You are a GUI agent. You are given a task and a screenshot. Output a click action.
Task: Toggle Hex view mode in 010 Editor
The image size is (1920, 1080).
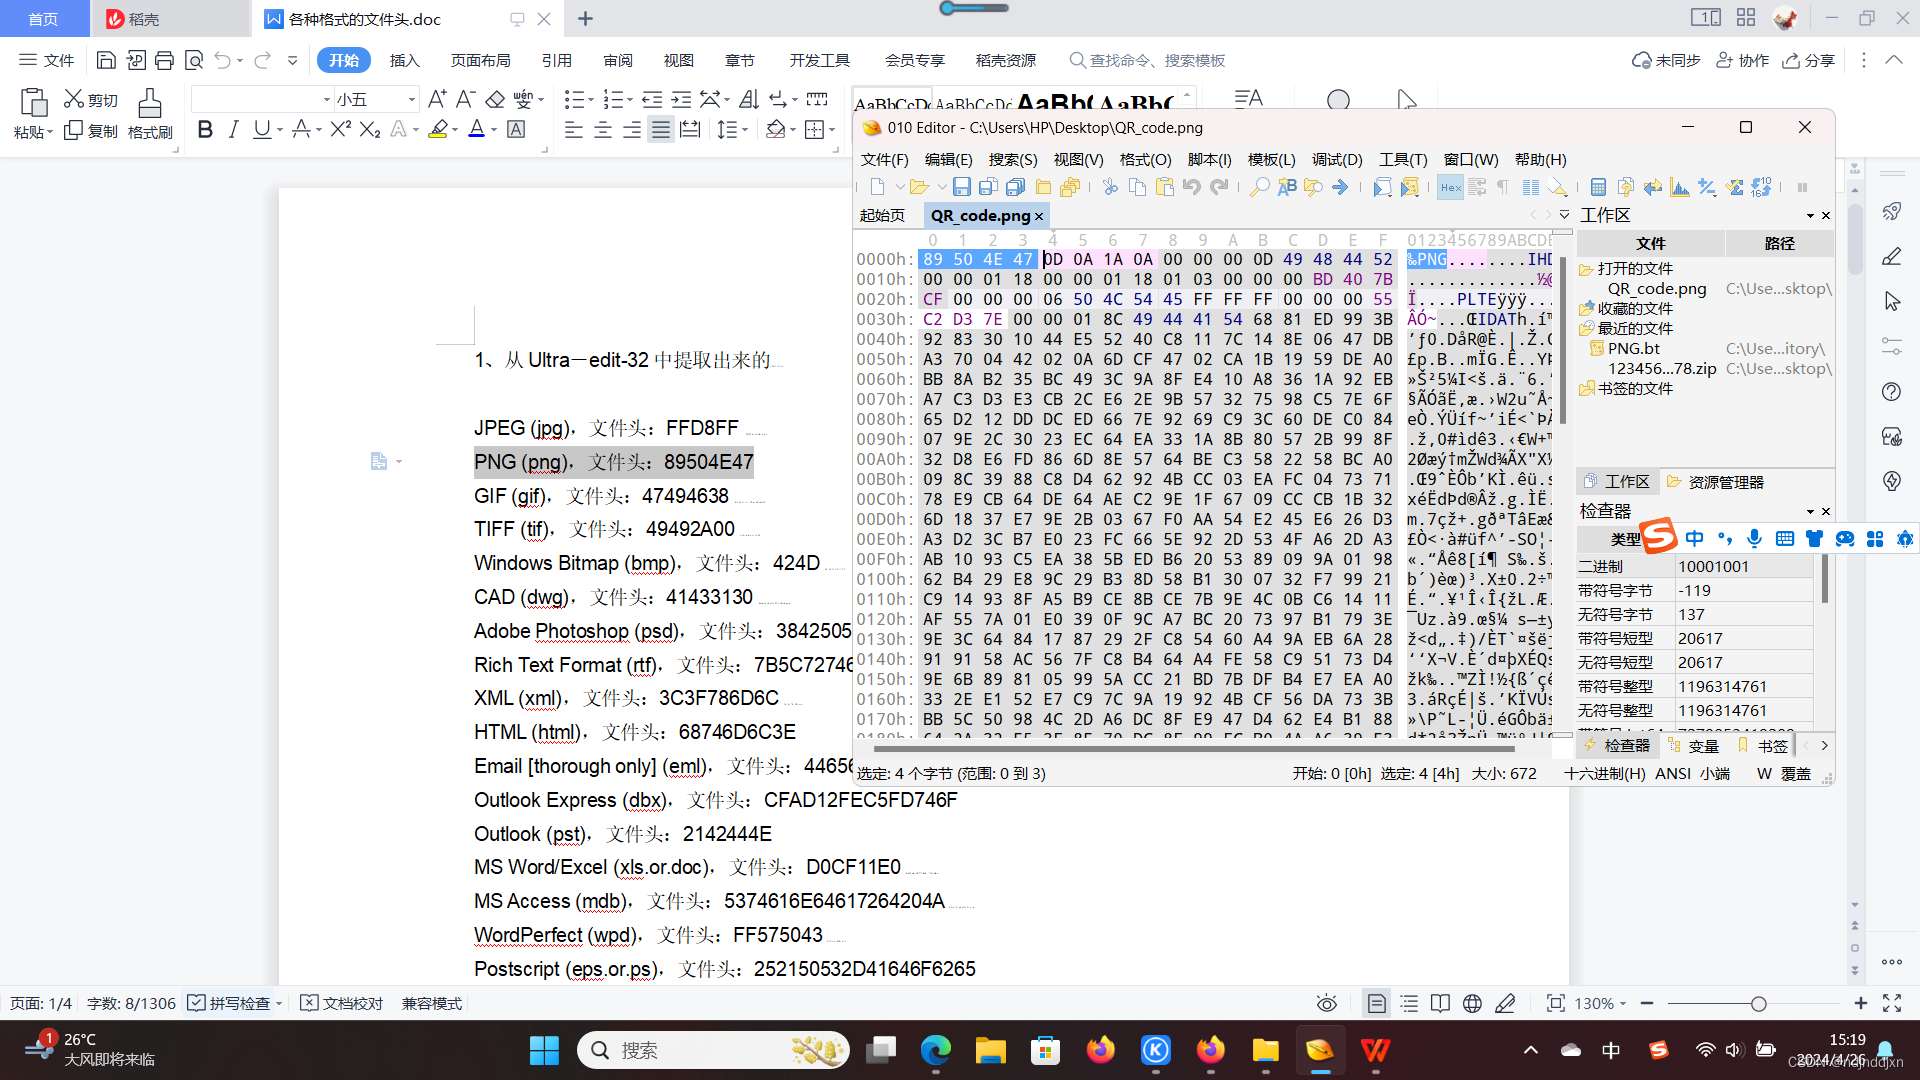pos(1450,187)
